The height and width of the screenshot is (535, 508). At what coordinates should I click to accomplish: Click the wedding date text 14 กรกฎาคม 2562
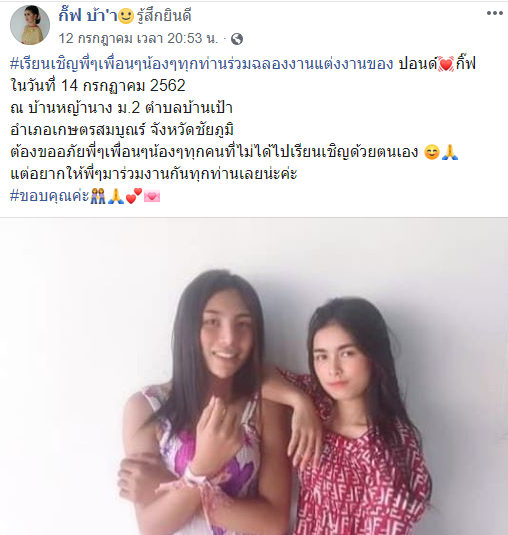coord(123,85)
